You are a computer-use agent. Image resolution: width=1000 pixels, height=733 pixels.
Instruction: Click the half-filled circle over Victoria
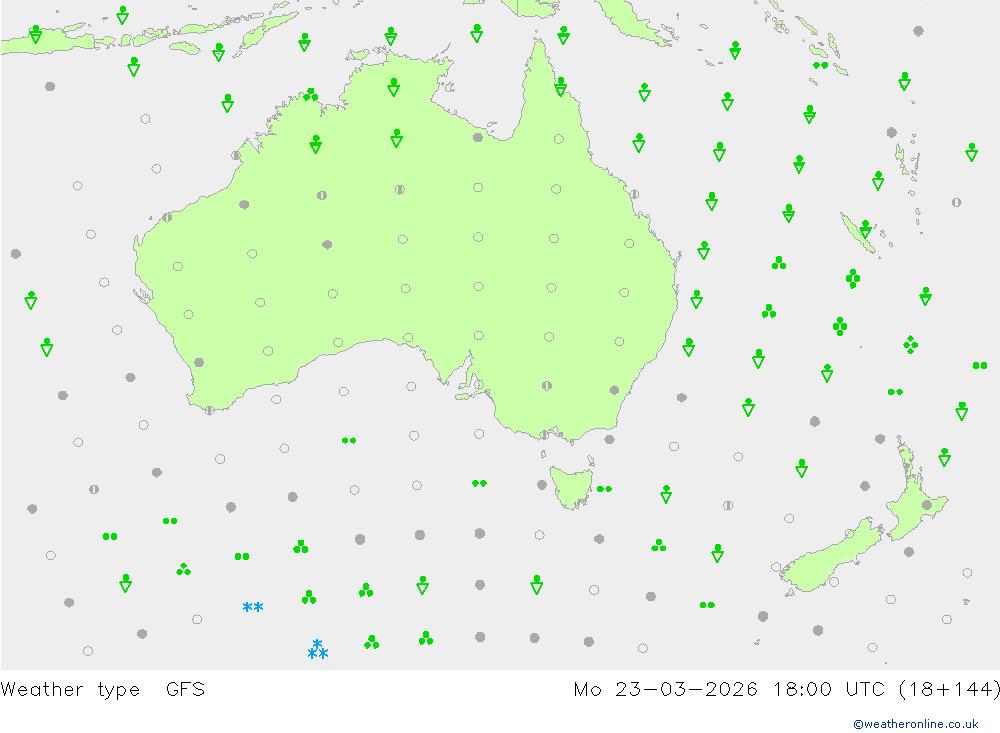coord(547,386)
